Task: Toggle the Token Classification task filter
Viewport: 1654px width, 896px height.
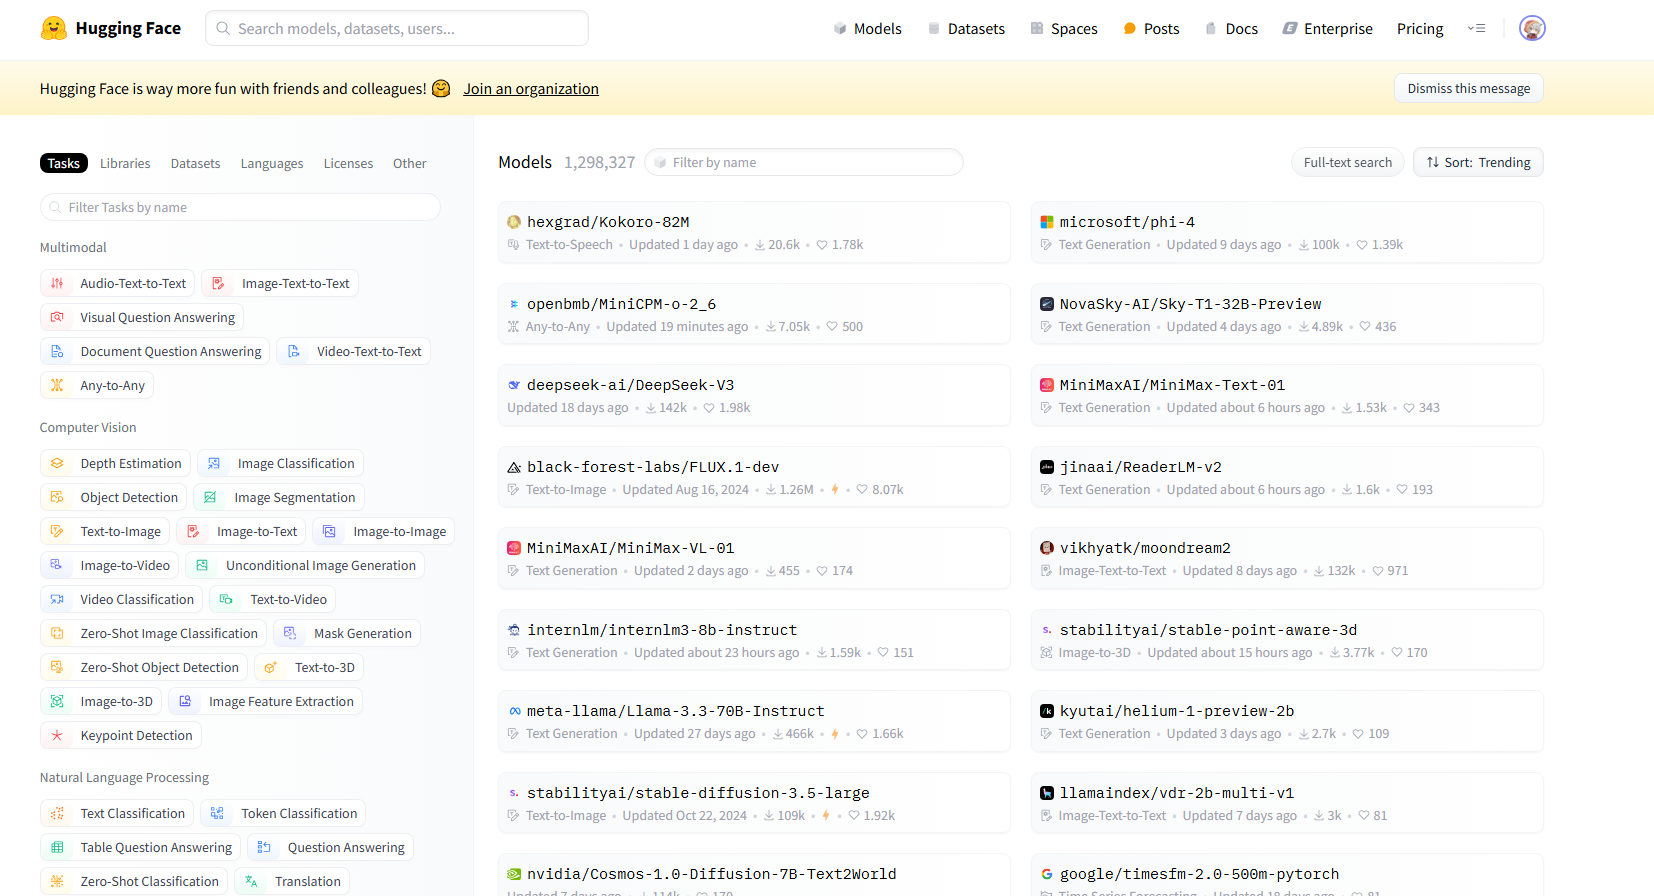Action: pyautogui.click(x=283, y=814)
